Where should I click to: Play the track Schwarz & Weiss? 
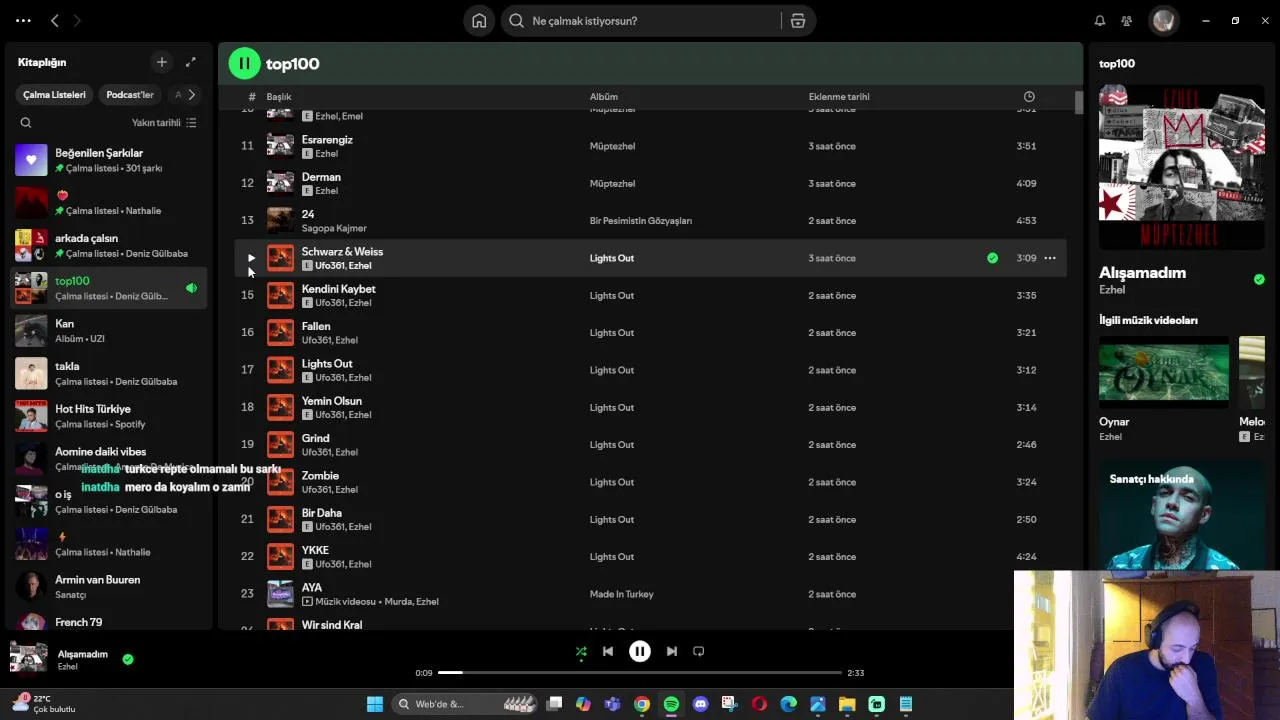[x=251, y=258]
